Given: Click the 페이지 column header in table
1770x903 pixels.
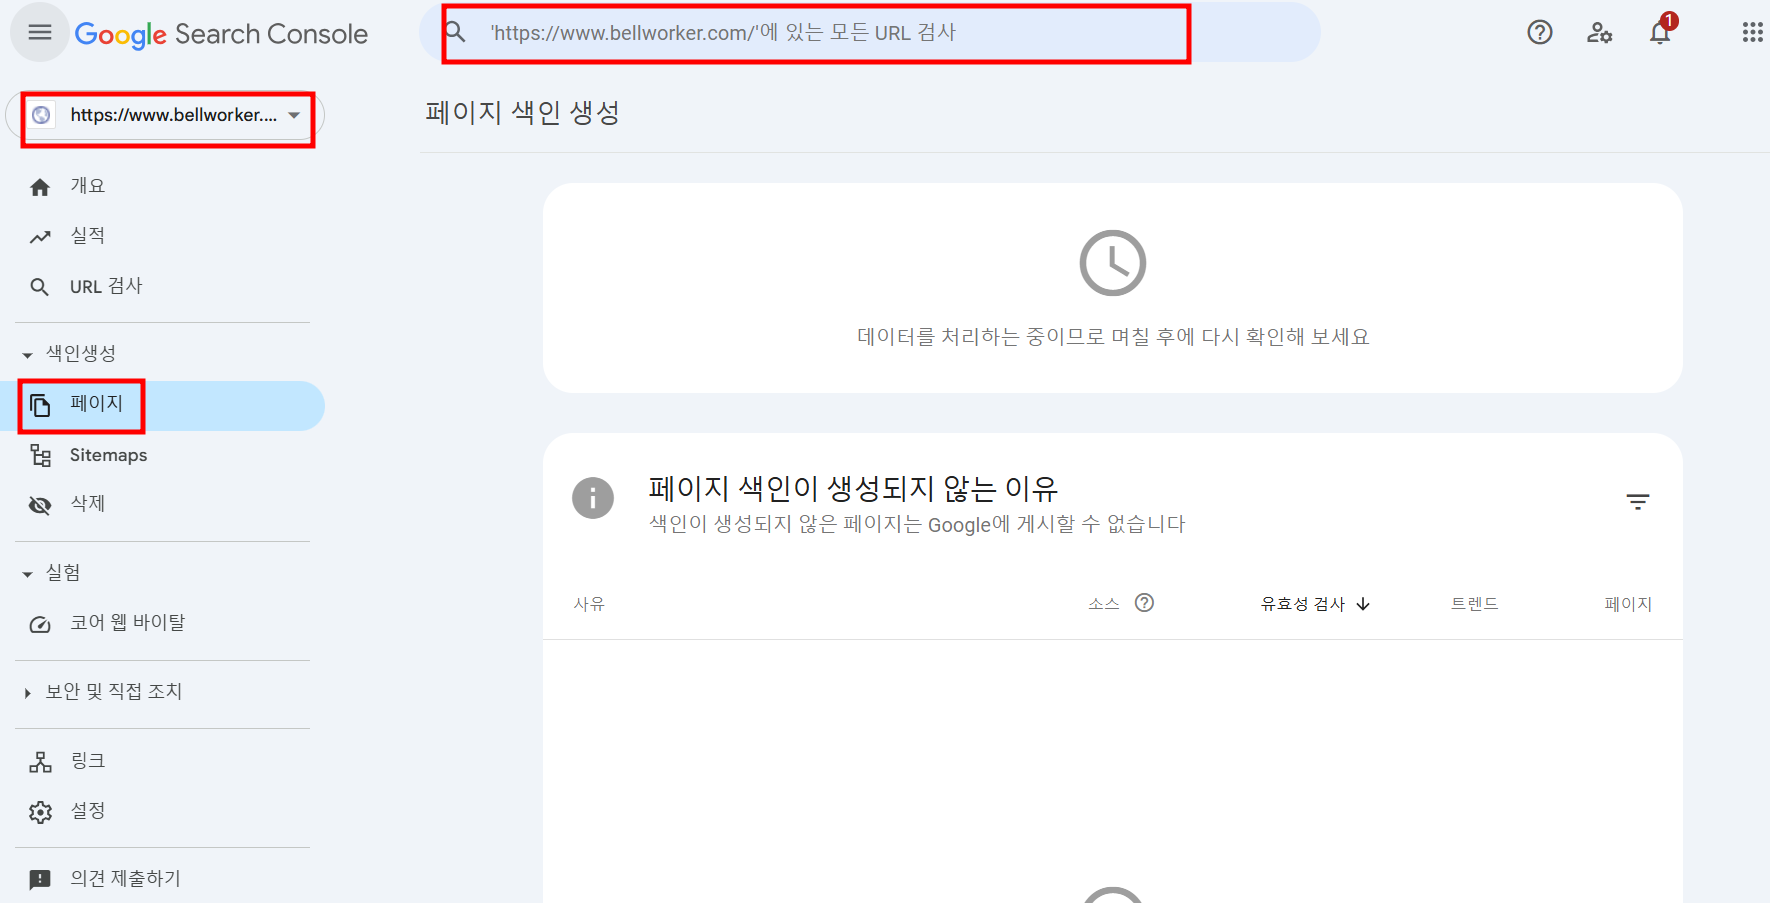Looking at the screenshot, I should point(1628,604).
